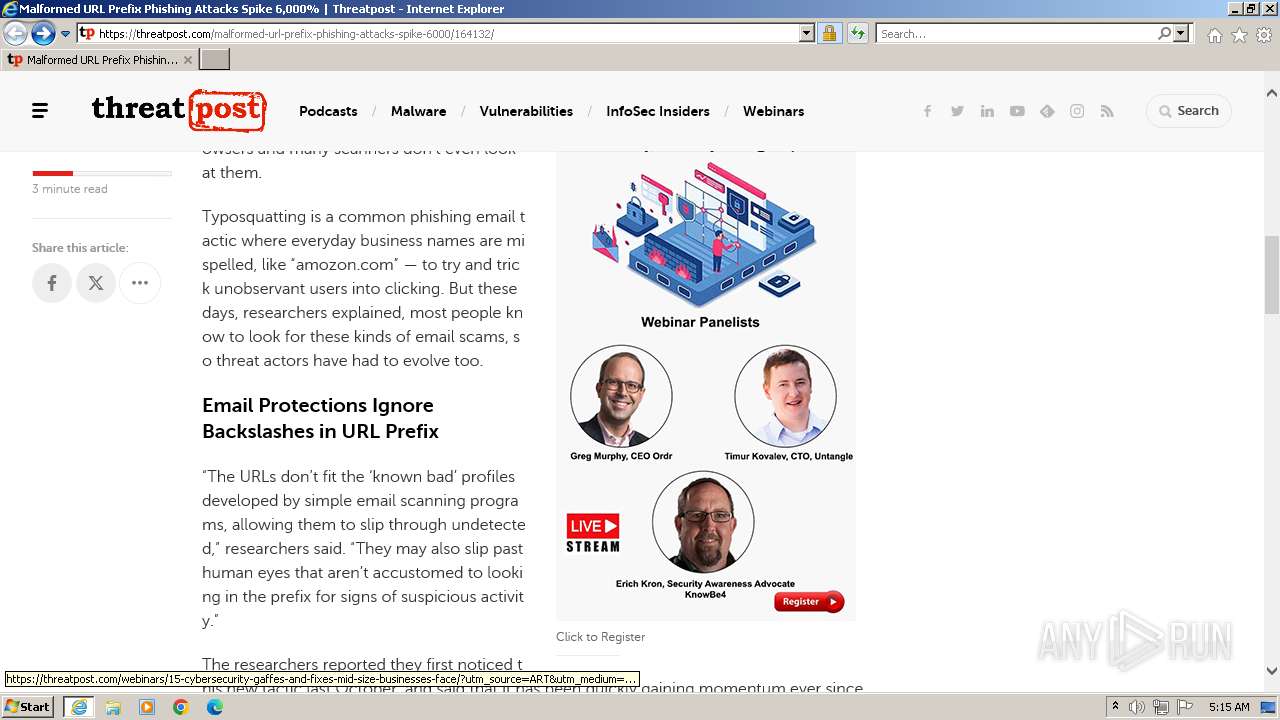Click the URL address field

point(448,33)
